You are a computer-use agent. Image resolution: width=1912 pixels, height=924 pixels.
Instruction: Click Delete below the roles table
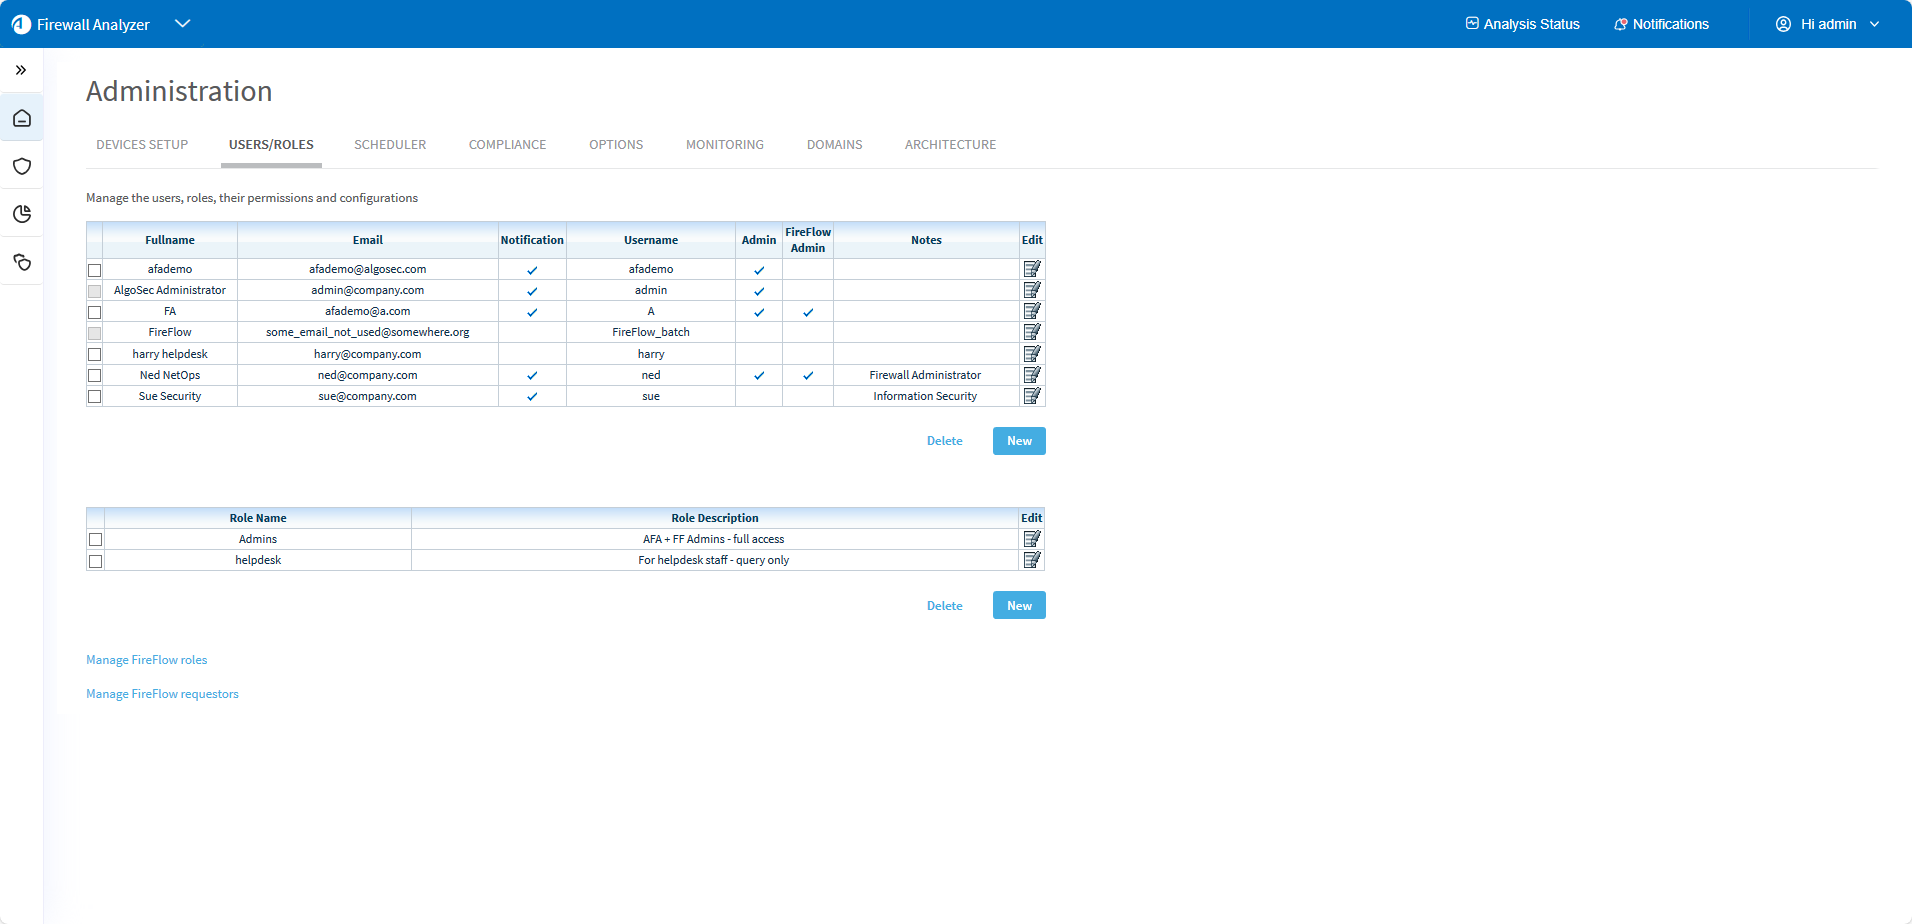pos(944,606)
